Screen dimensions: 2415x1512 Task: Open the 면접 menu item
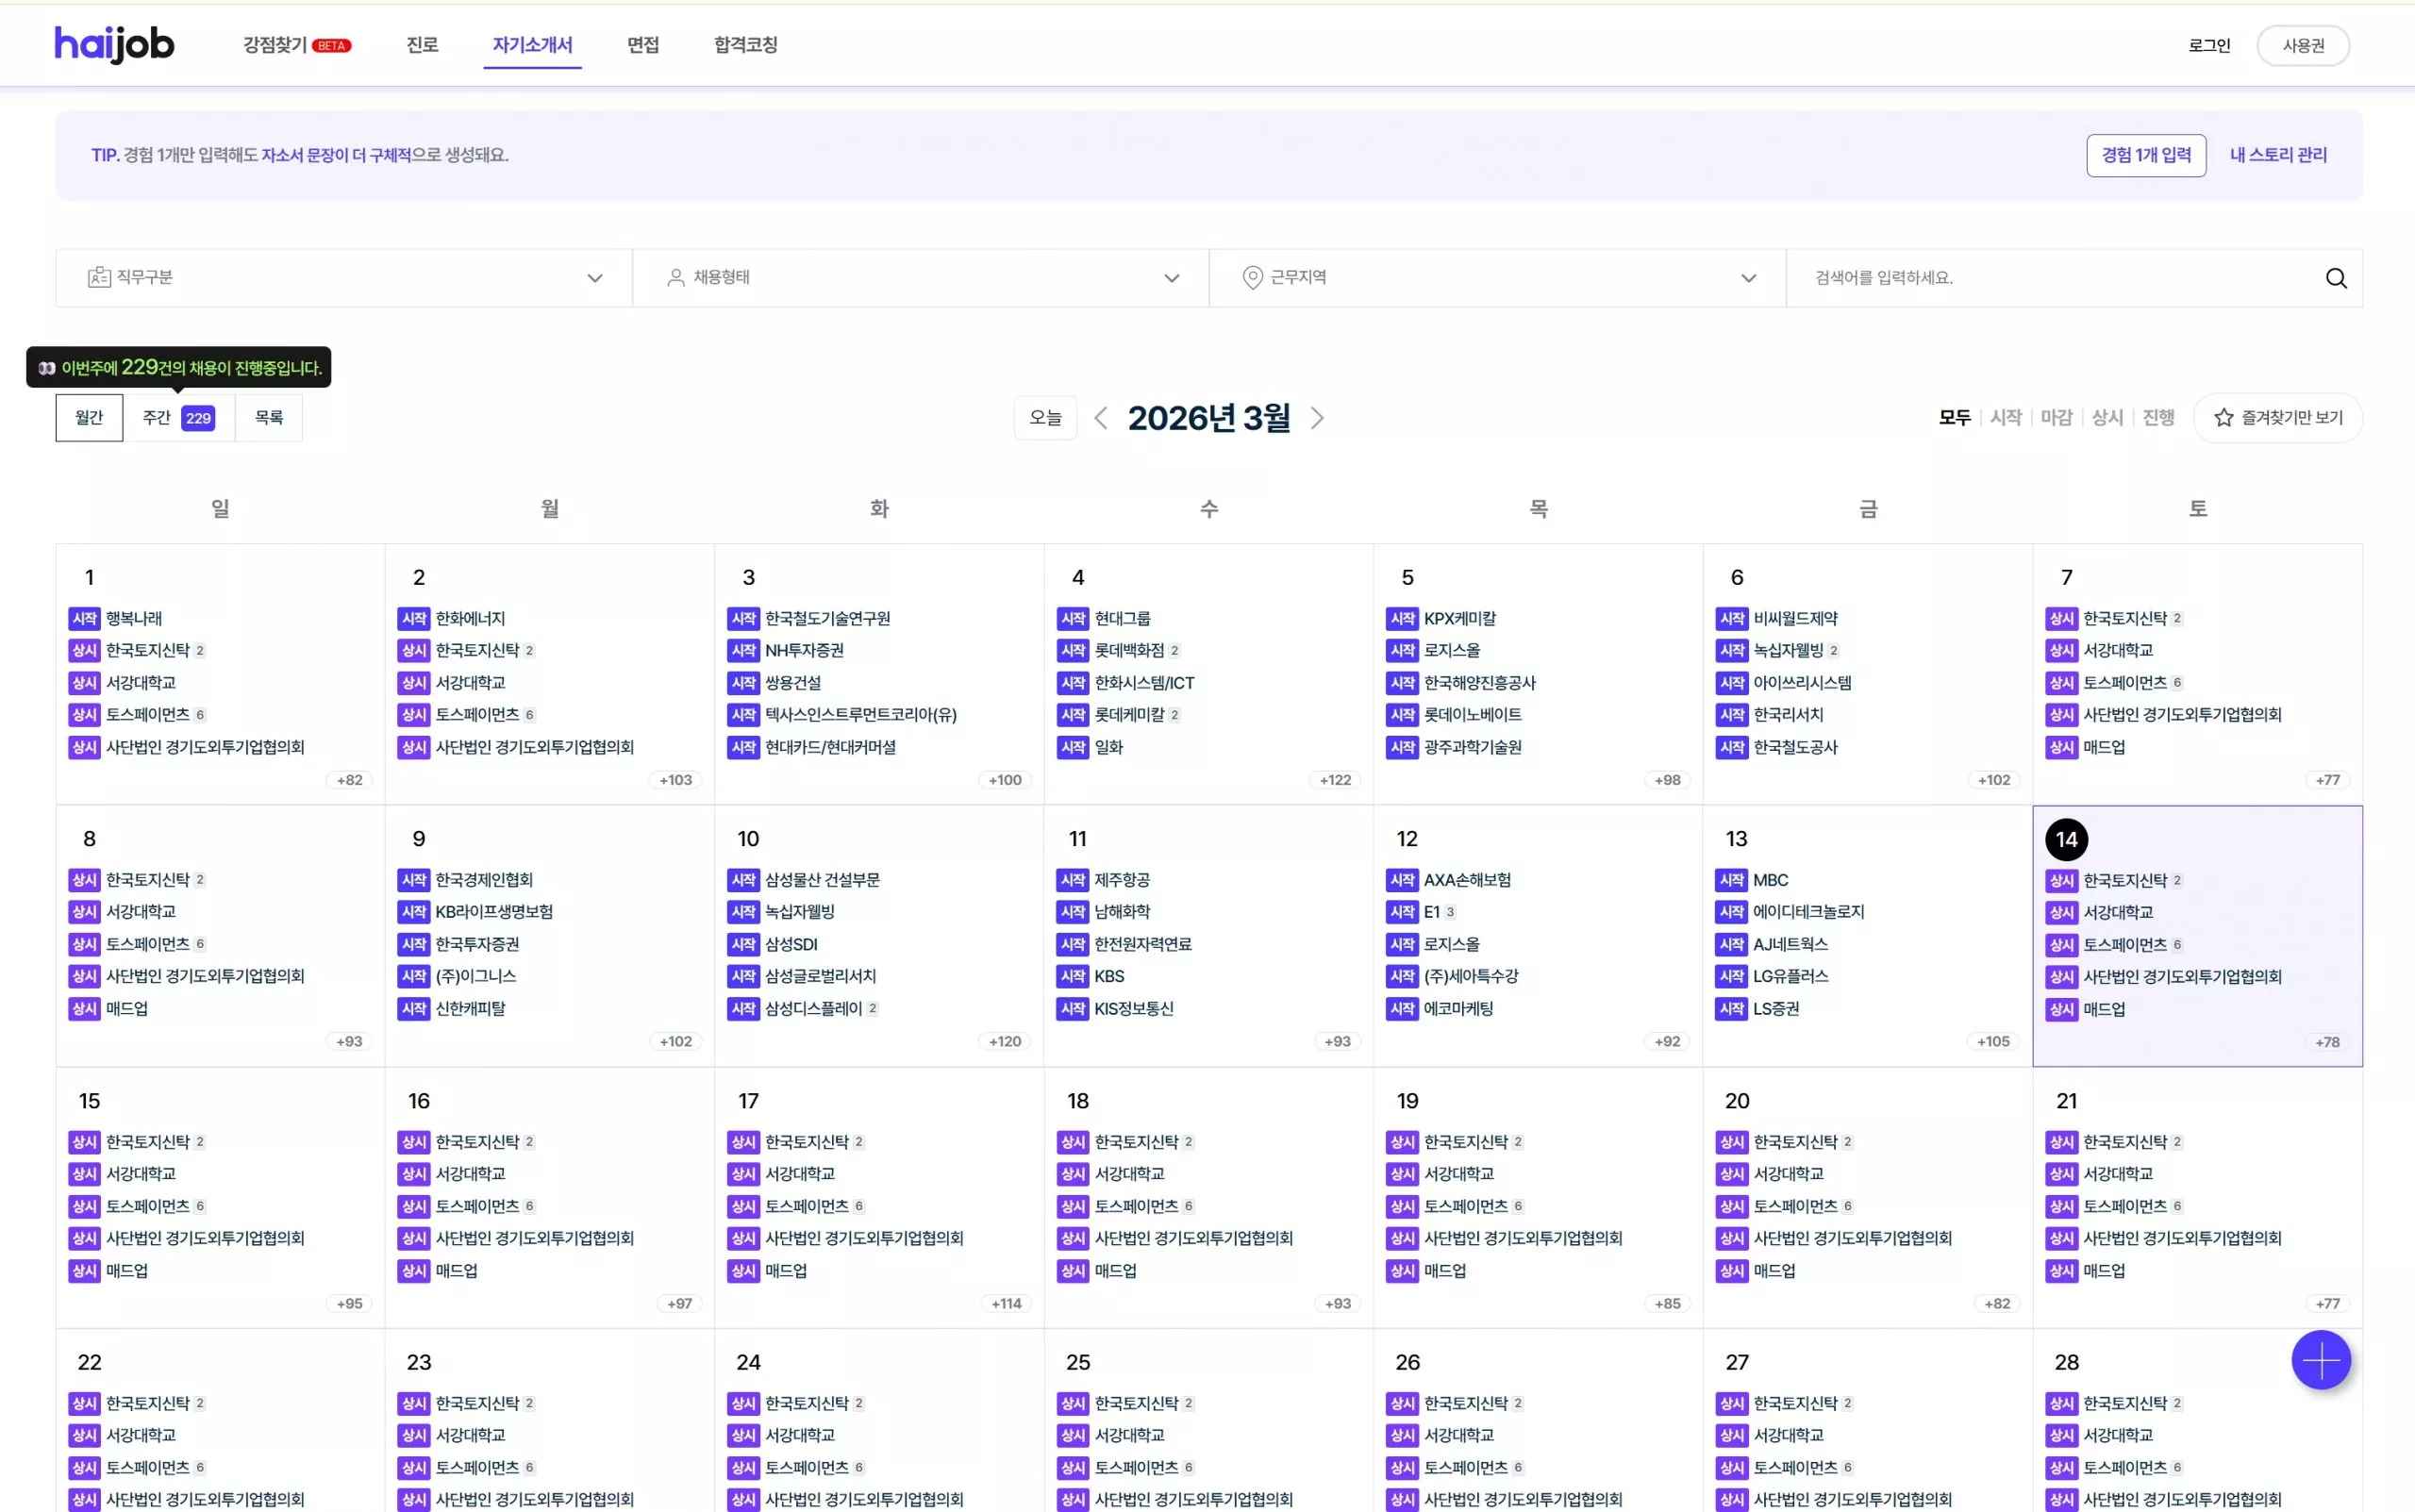pos(642,45)
